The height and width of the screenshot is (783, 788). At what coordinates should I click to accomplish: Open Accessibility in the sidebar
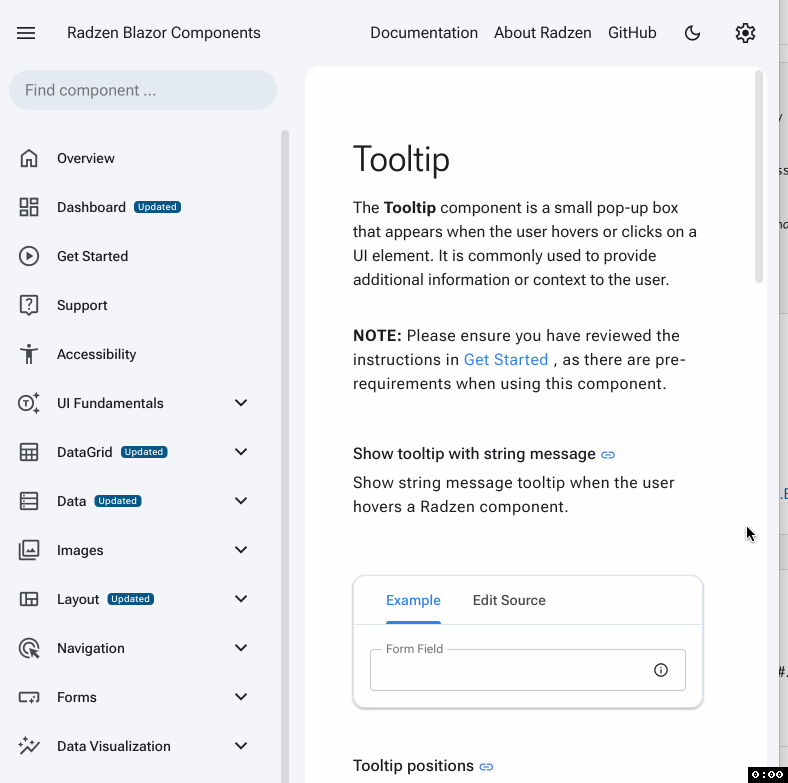click(x=96, y=354)
